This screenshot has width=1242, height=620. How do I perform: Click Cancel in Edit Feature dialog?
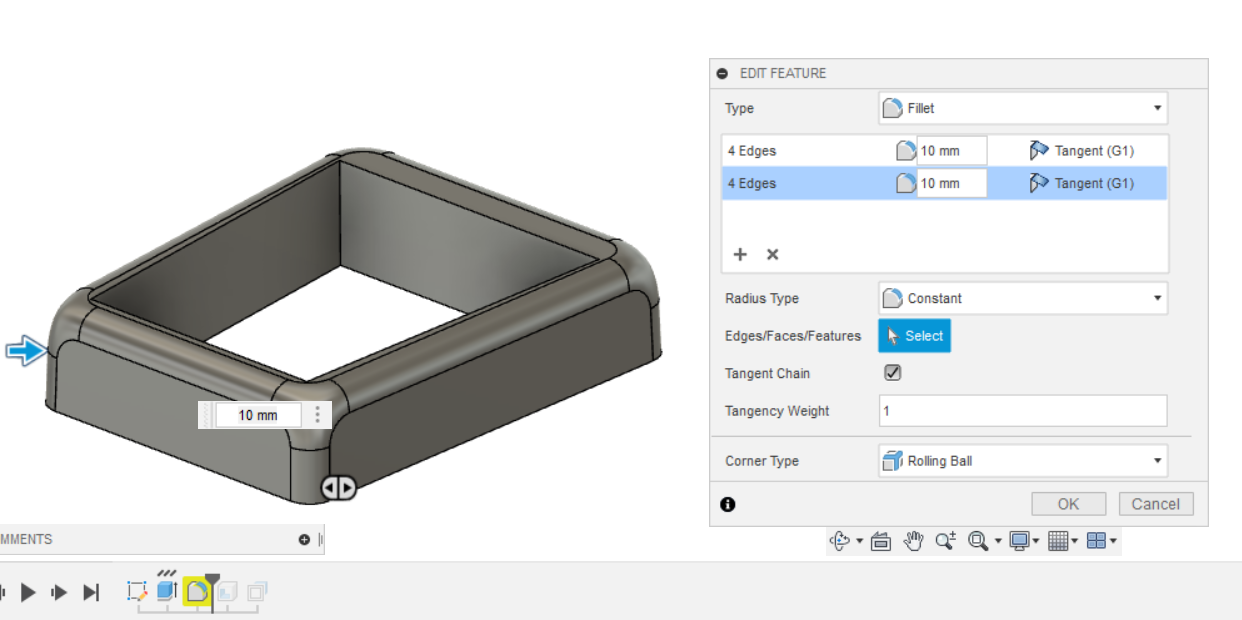[x=1155, y=504]
